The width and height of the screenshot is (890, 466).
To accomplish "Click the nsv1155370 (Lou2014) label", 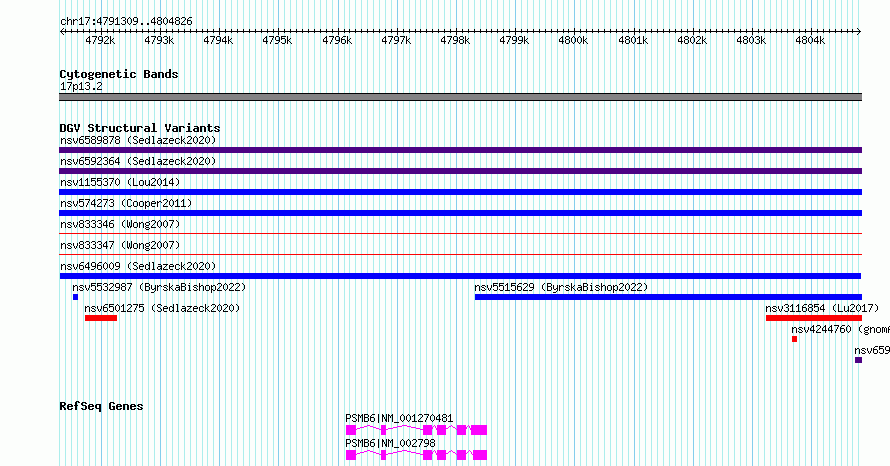I will pos(120,182).
